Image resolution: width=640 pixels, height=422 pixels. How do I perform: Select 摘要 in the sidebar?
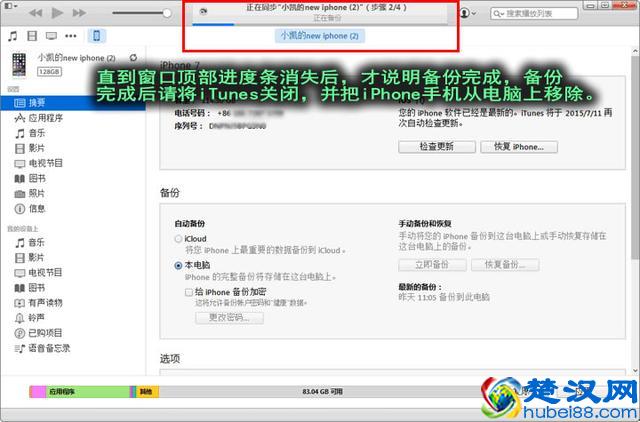(x=73, y=103)
